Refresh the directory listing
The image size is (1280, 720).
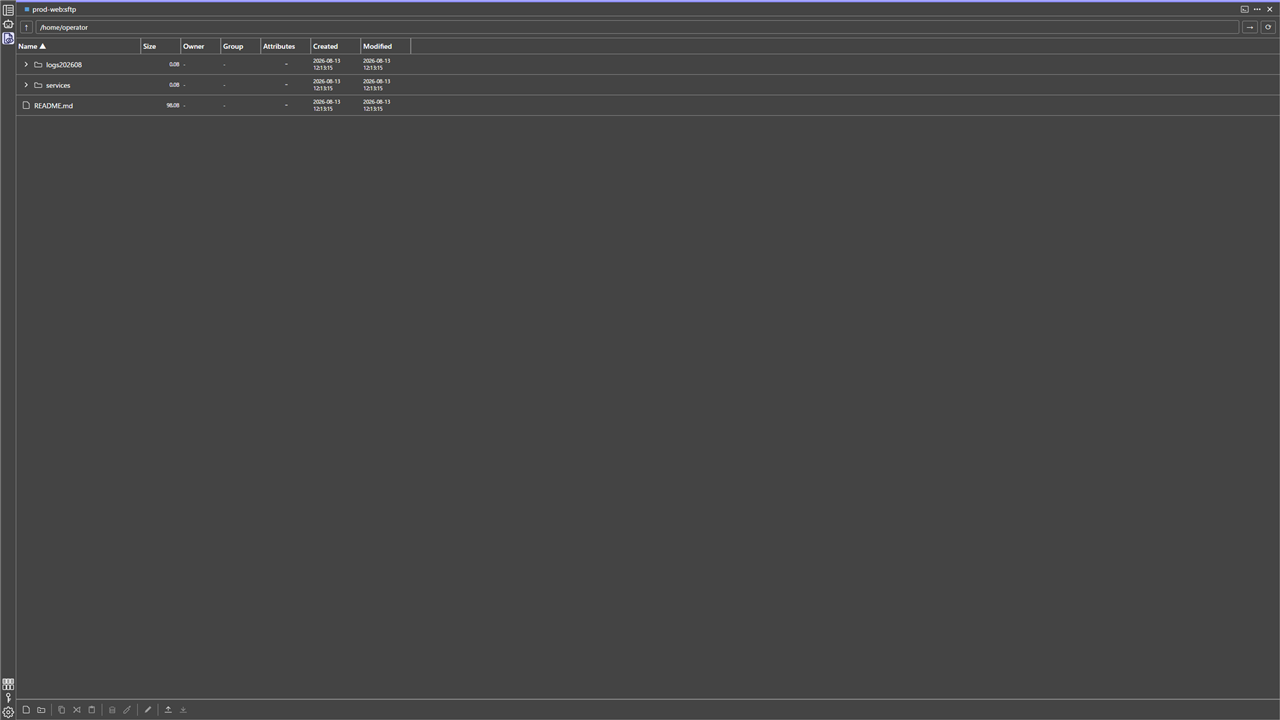click(x=1268, y=27)
